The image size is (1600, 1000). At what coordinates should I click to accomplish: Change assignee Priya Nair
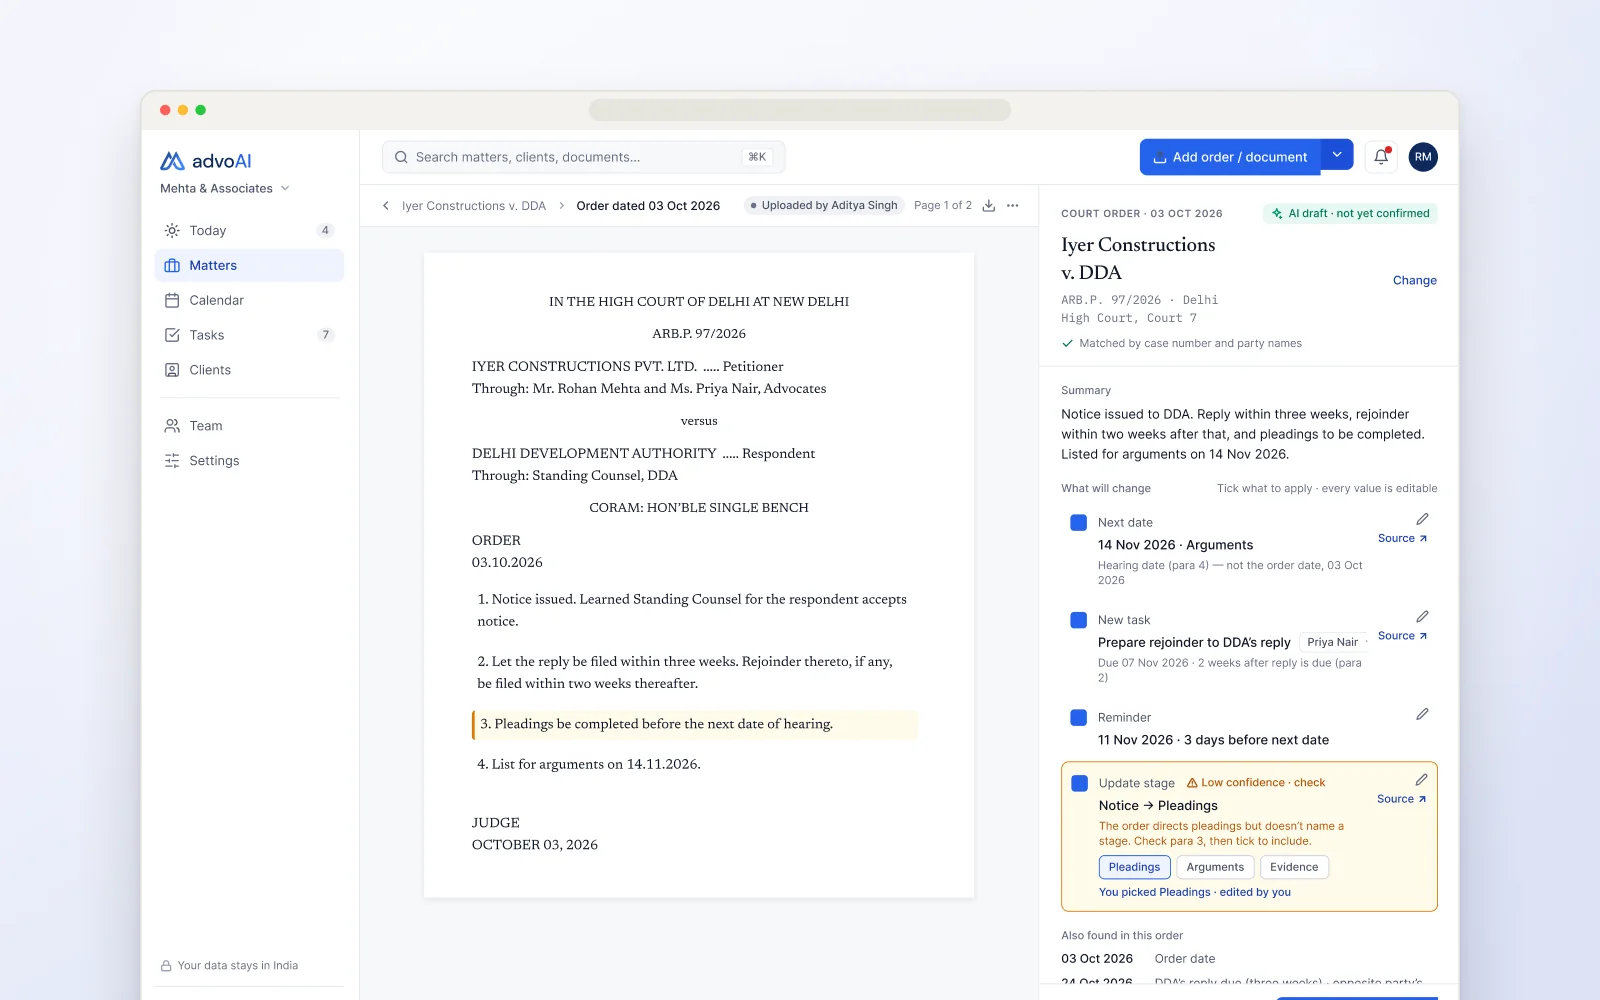click(1332, 642)
